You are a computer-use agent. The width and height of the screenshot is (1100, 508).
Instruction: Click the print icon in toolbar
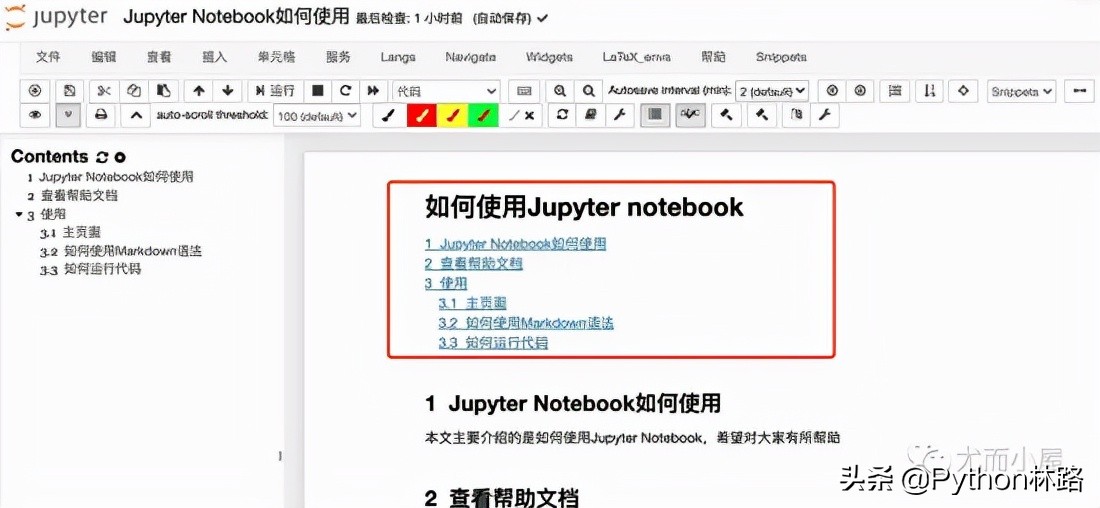[x=101, y=115]
